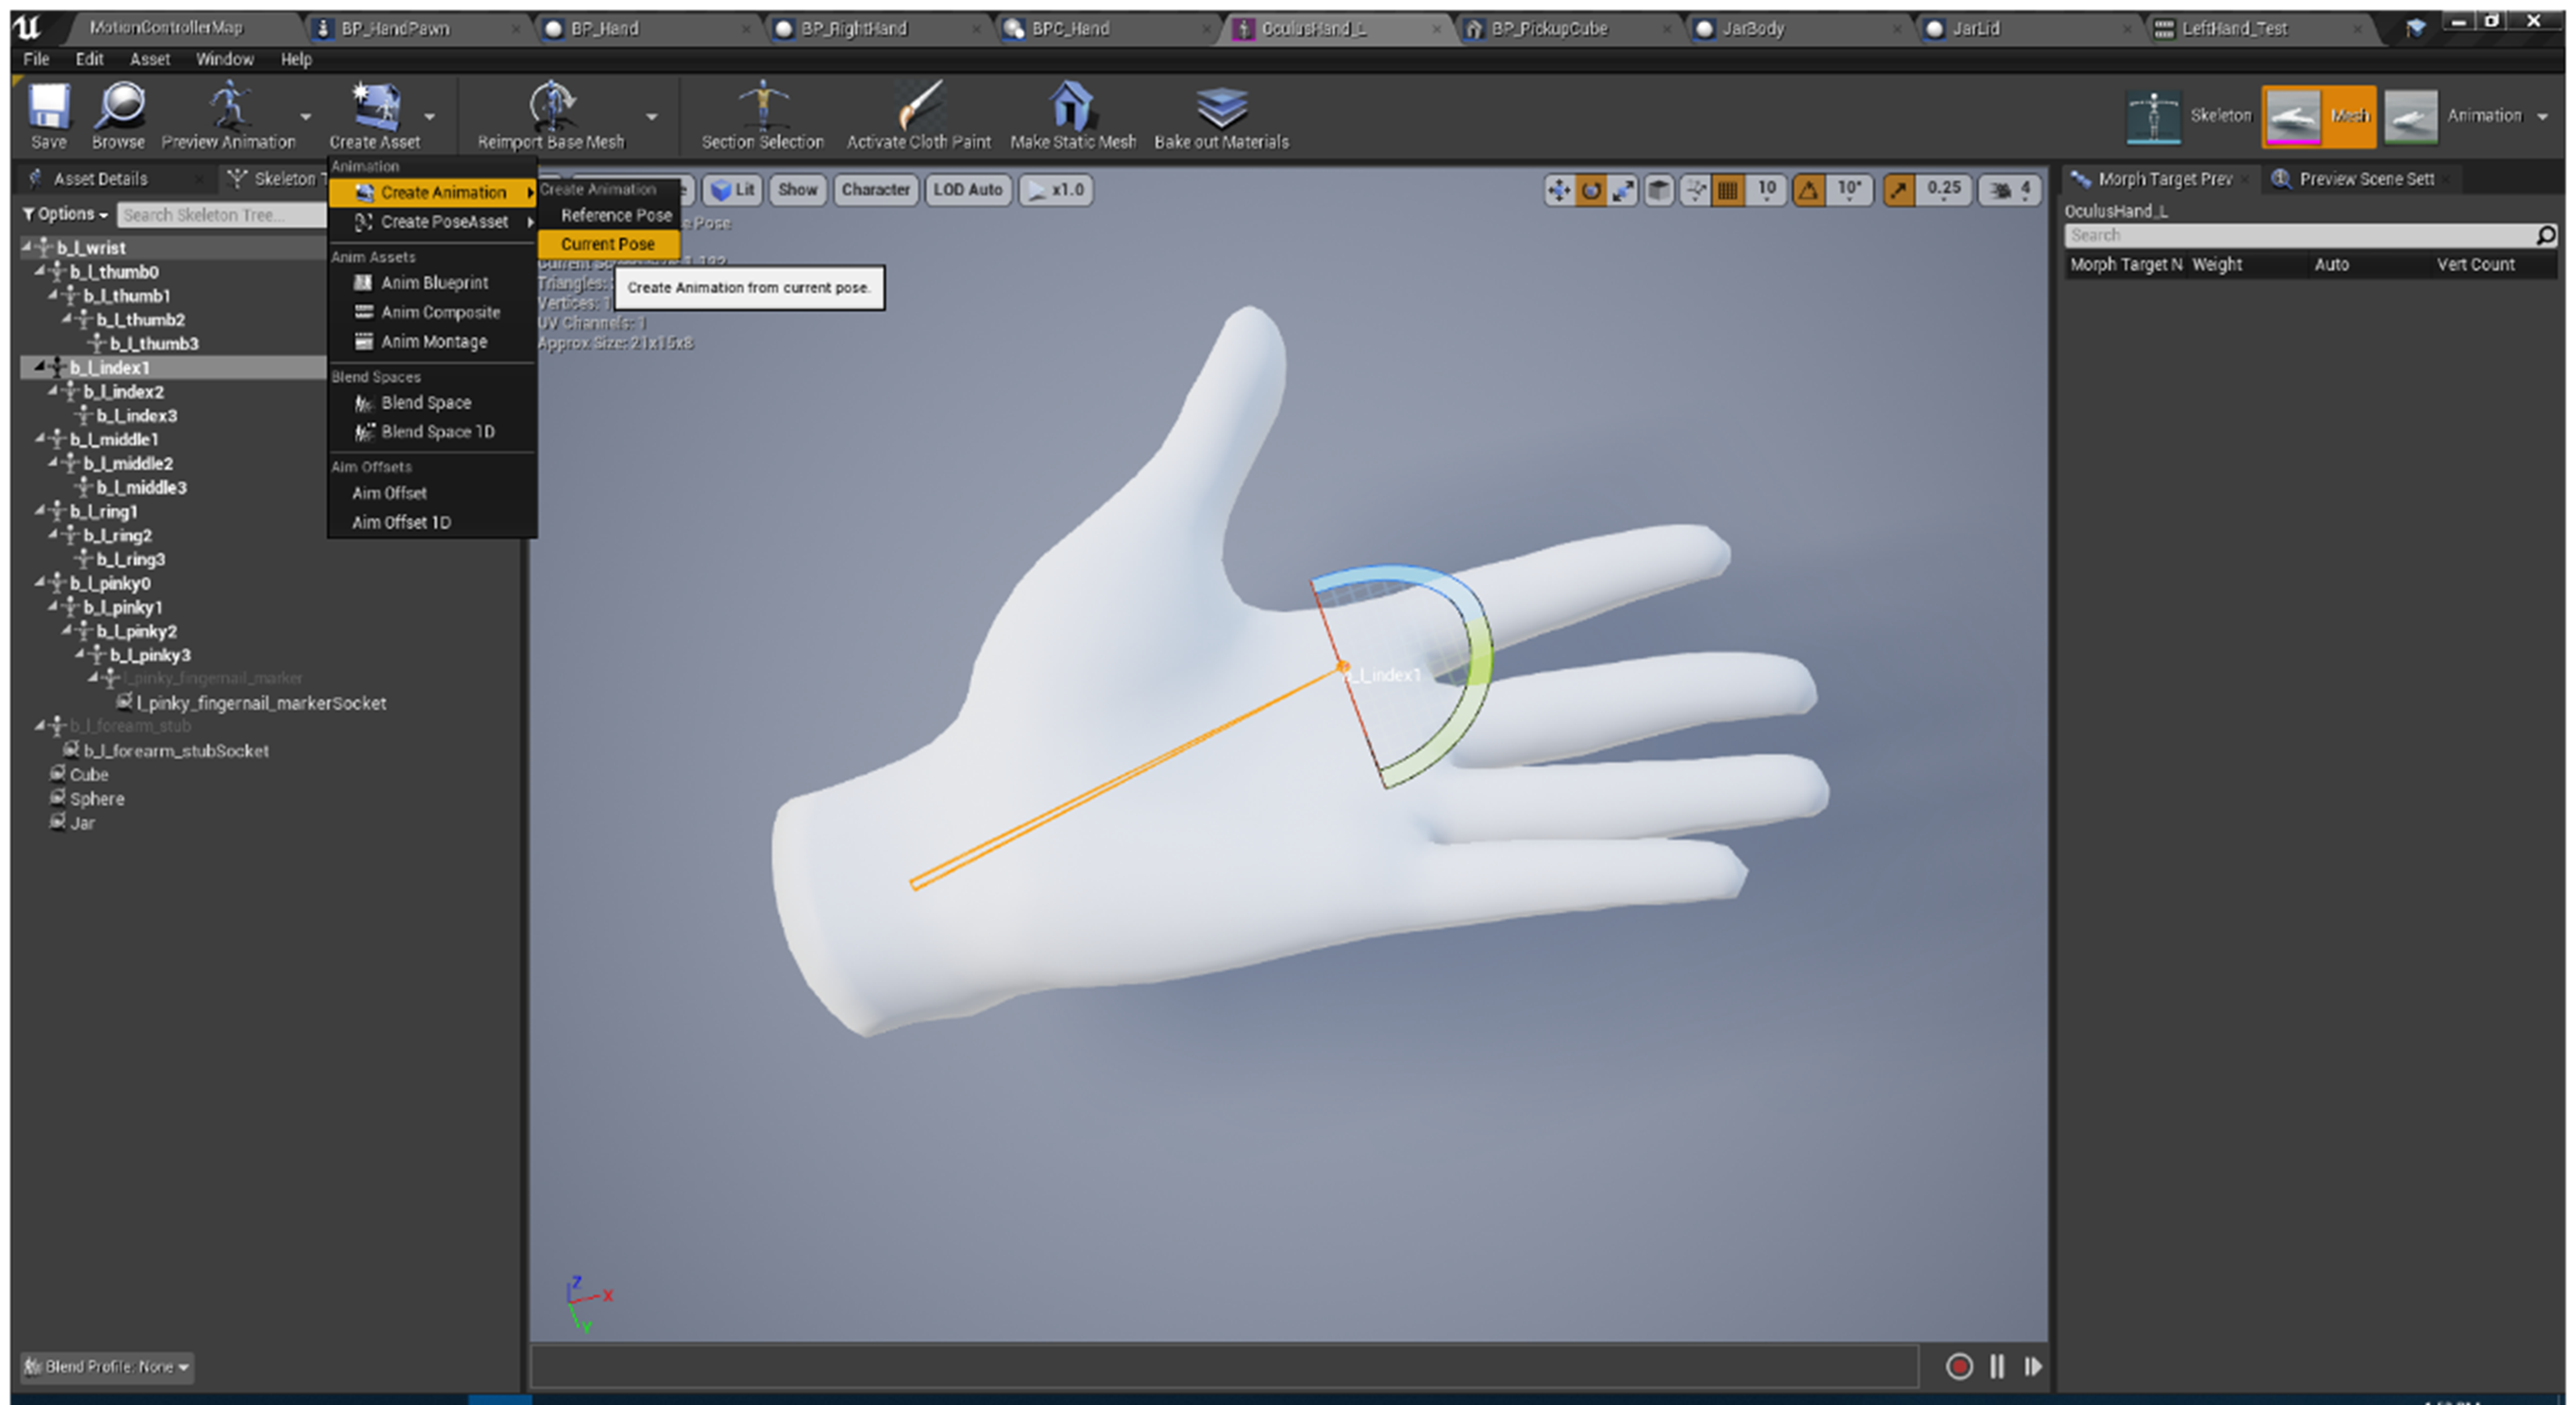The height and width of the screenshot is (1405, 2576).
Task: Select the rotate gizmo tool
Action: (x=1591, y=190)
